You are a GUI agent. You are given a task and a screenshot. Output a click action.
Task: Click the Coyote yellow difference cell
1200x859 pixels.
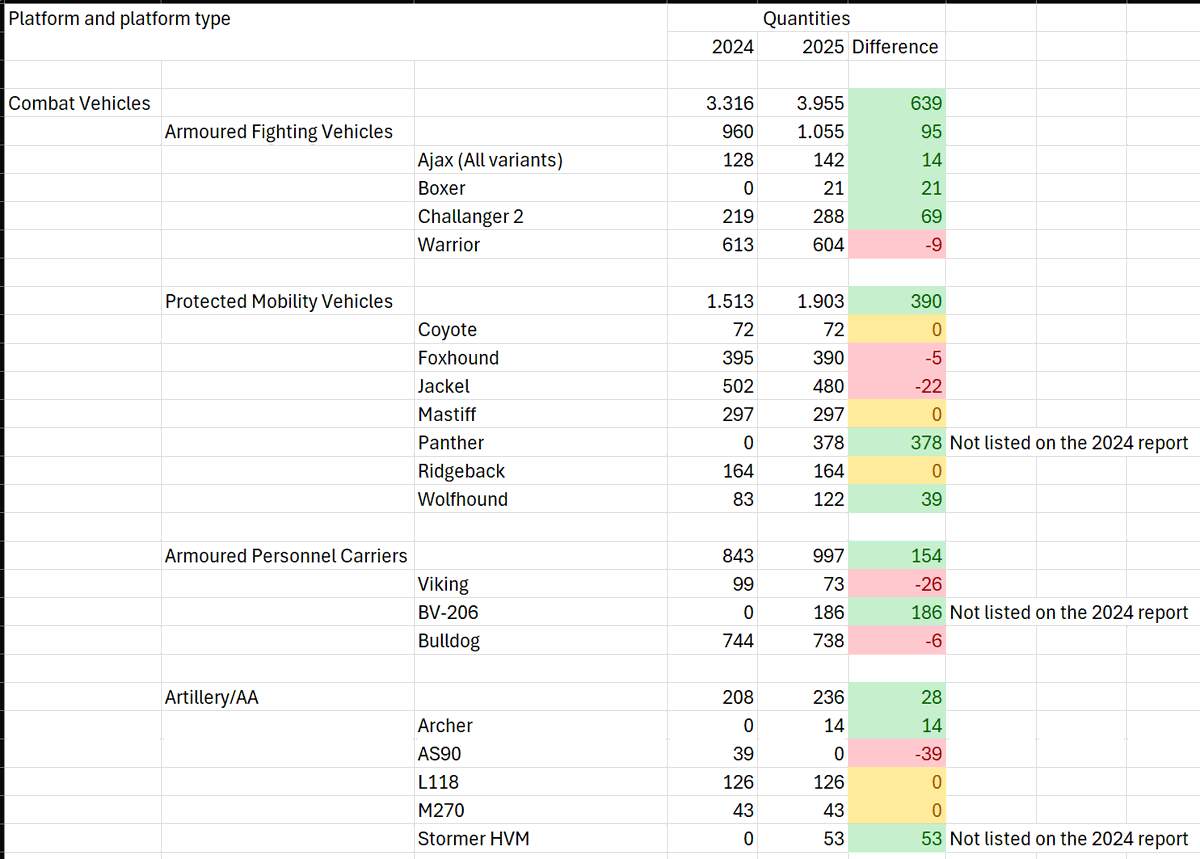(896, 329)
